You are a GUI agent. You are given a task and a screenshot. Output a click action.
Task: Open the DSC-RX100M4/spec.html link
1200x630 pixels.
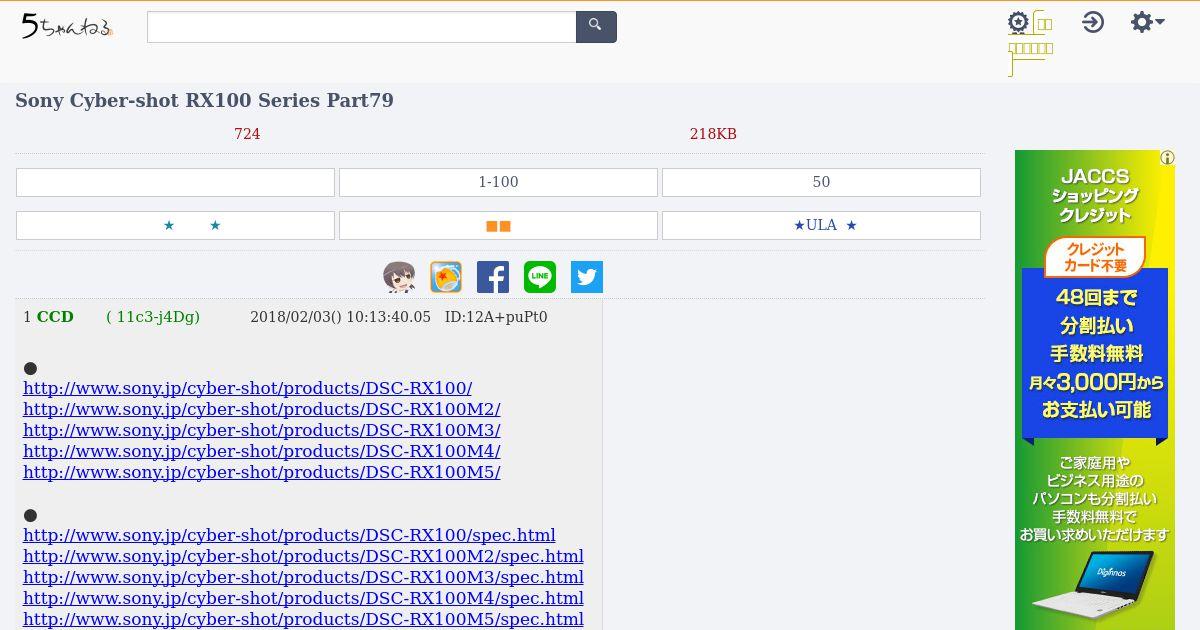pos(303,598)
